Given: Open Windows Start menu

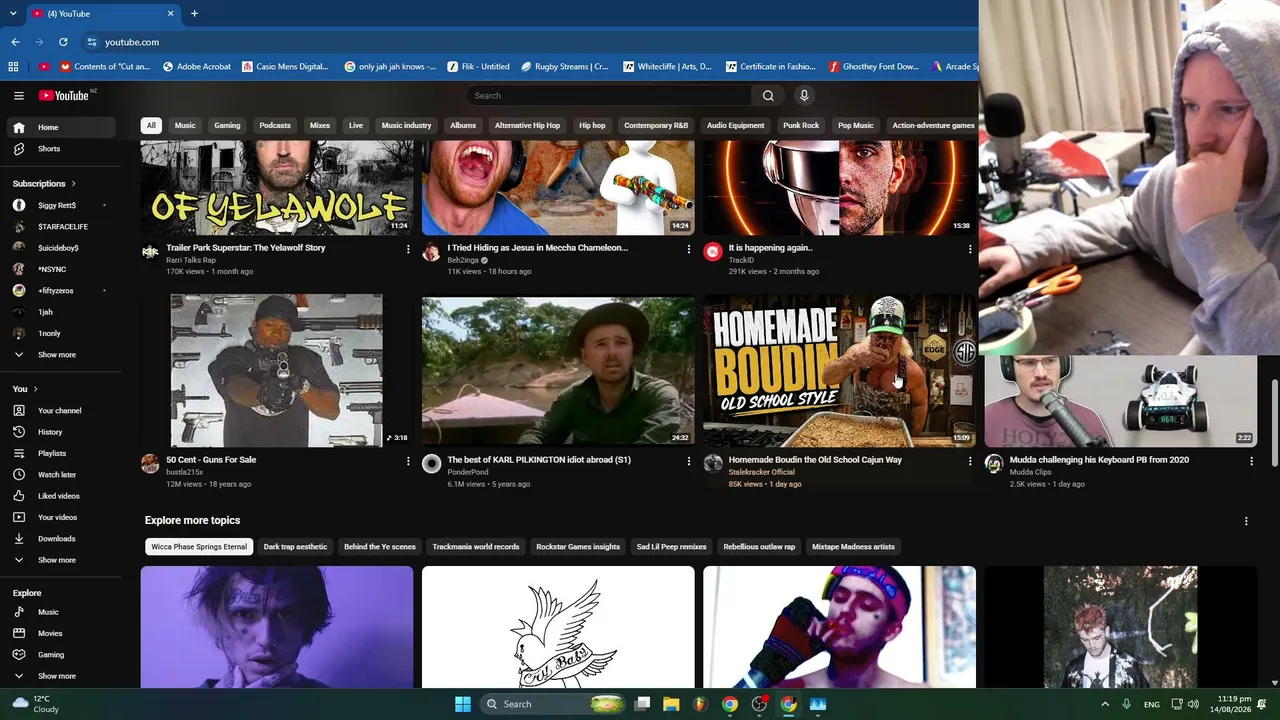Looking at the screenshot, I should coord(462,704).
